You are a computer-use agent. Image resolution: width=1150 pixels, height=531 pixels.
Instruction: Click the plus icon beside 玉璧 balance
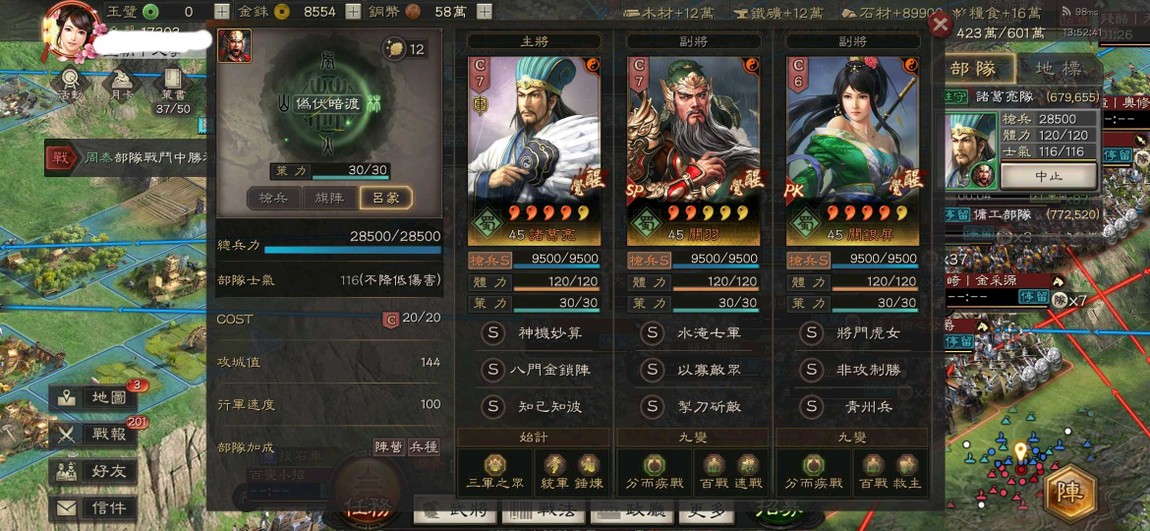coord(221,11)
